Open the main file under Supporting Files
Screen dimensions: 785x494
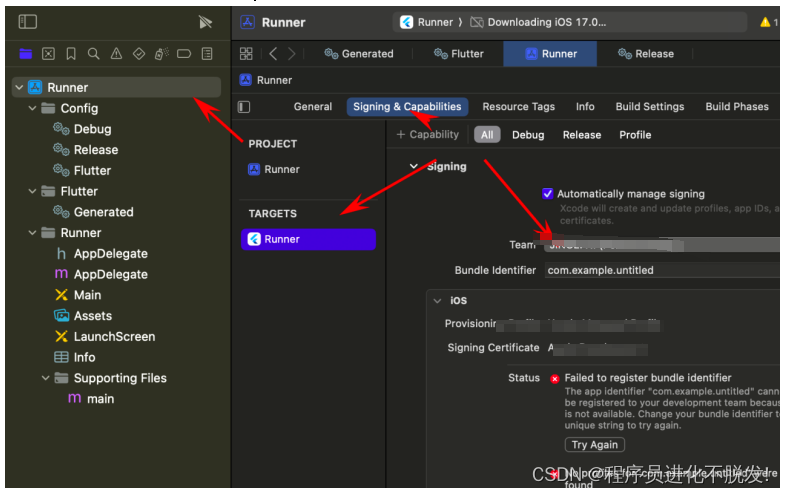tap(91, 399)
